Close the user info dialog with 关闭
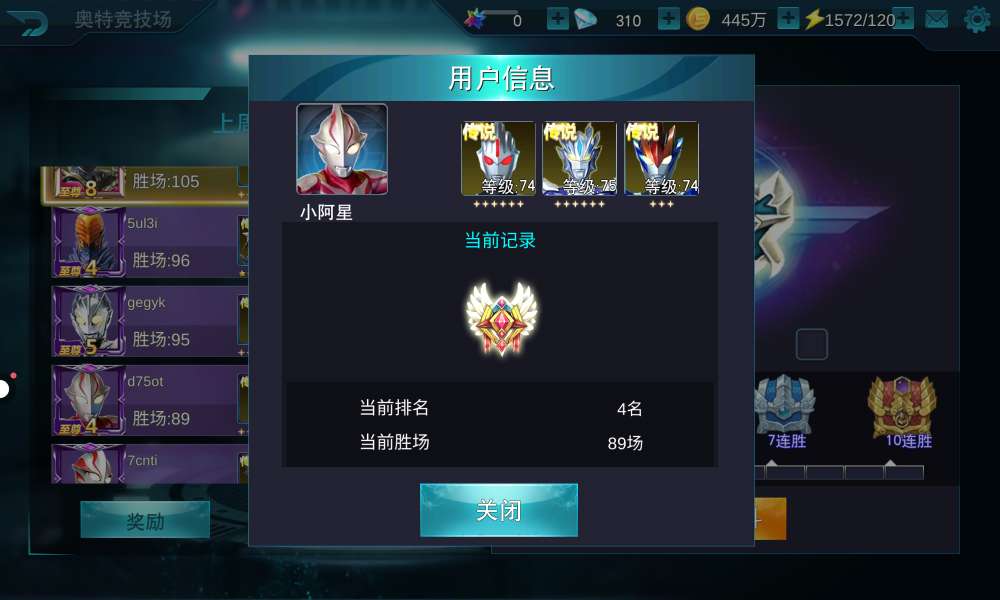The image size is (1000, 600). (499, 510)
